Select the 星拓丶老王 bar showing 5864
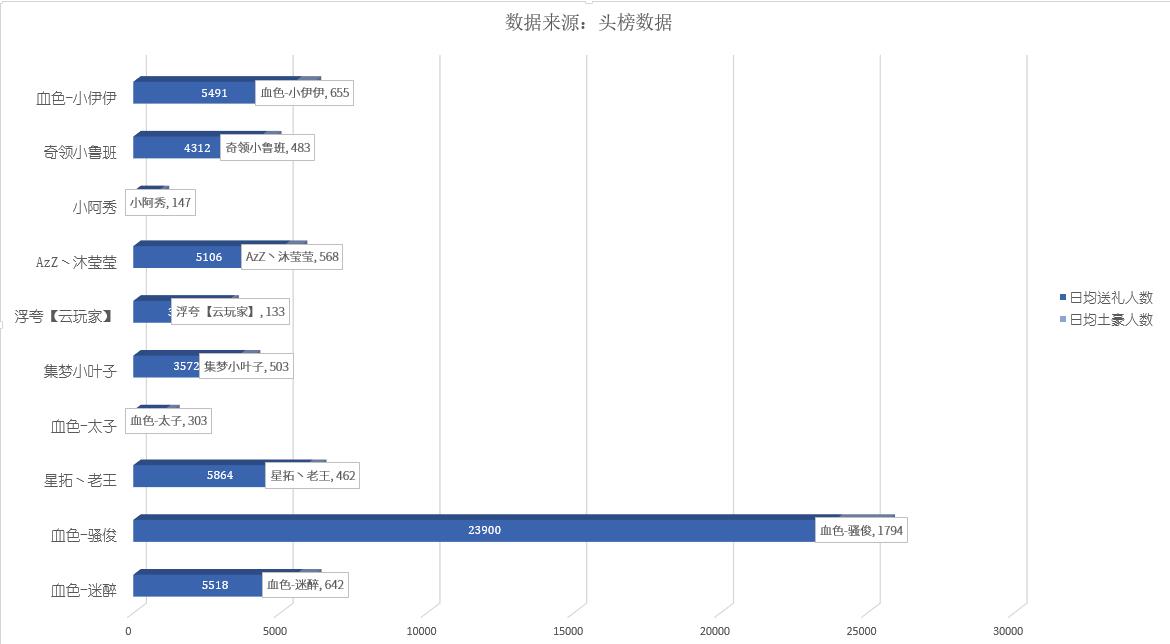Viewport: 1170px width, 644px height. pos(199,476)
